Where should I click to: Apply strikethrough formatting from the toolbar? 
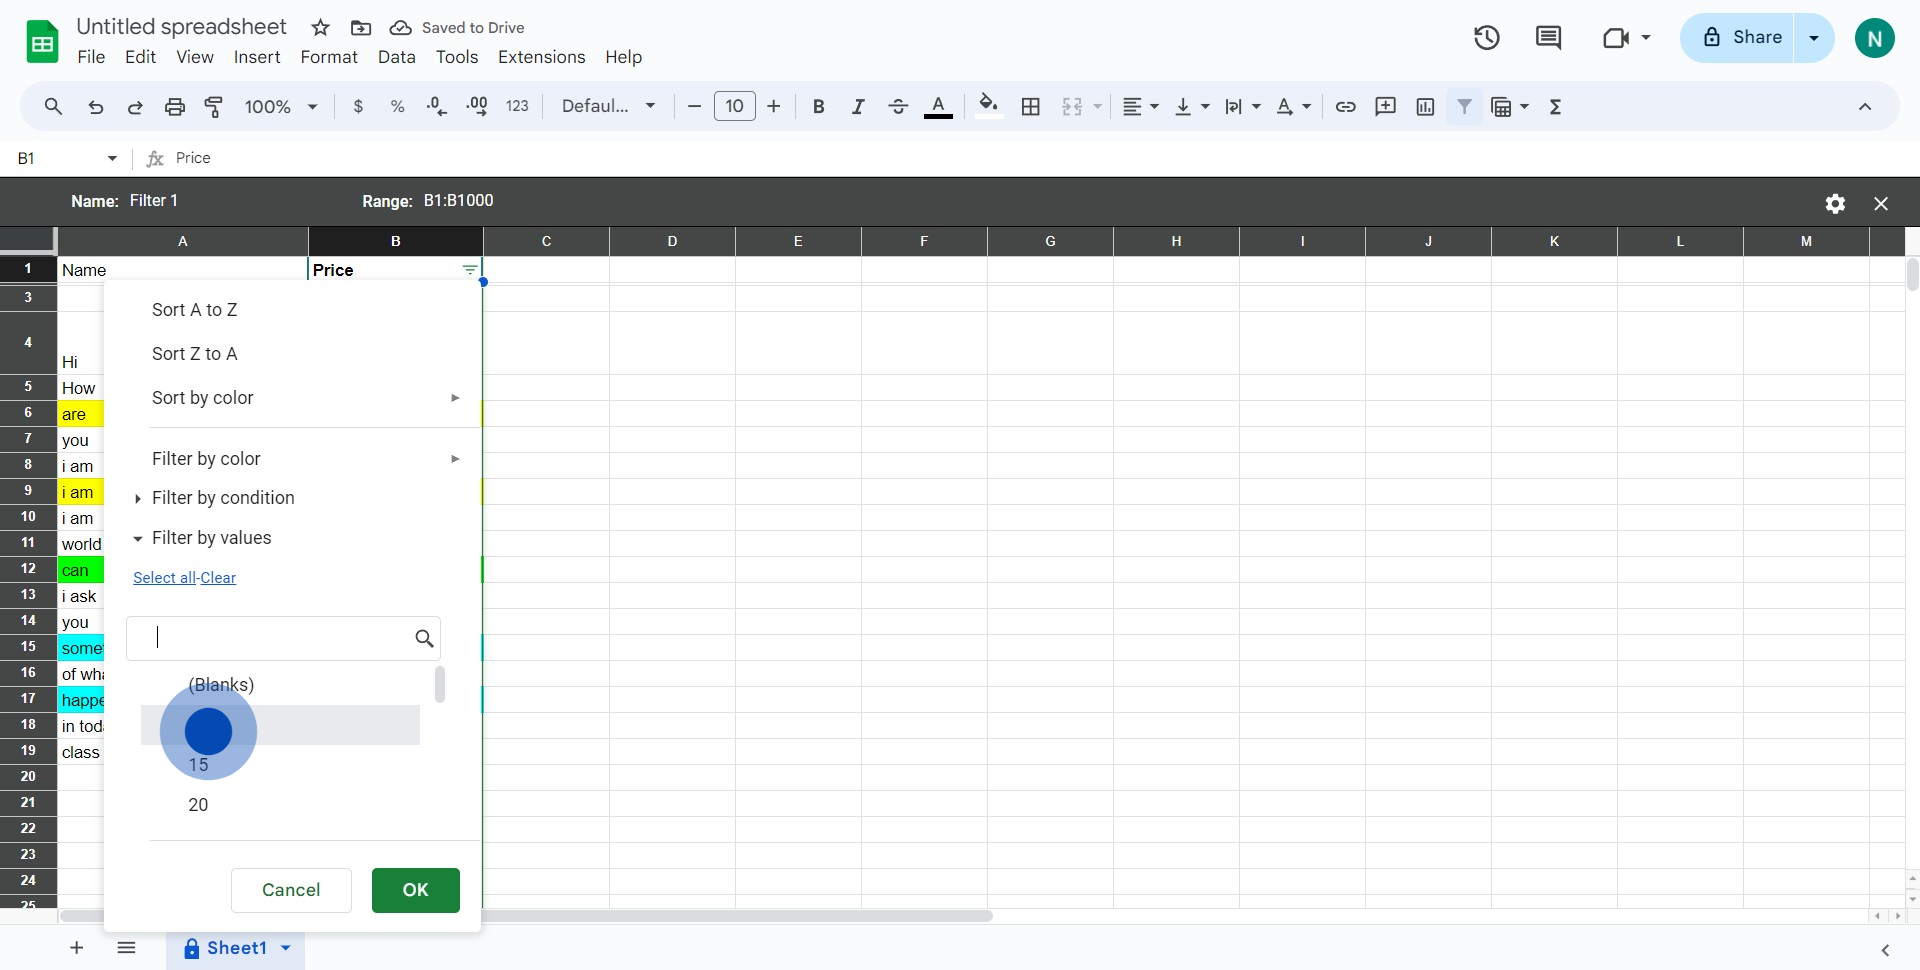[x=897, y=107]
